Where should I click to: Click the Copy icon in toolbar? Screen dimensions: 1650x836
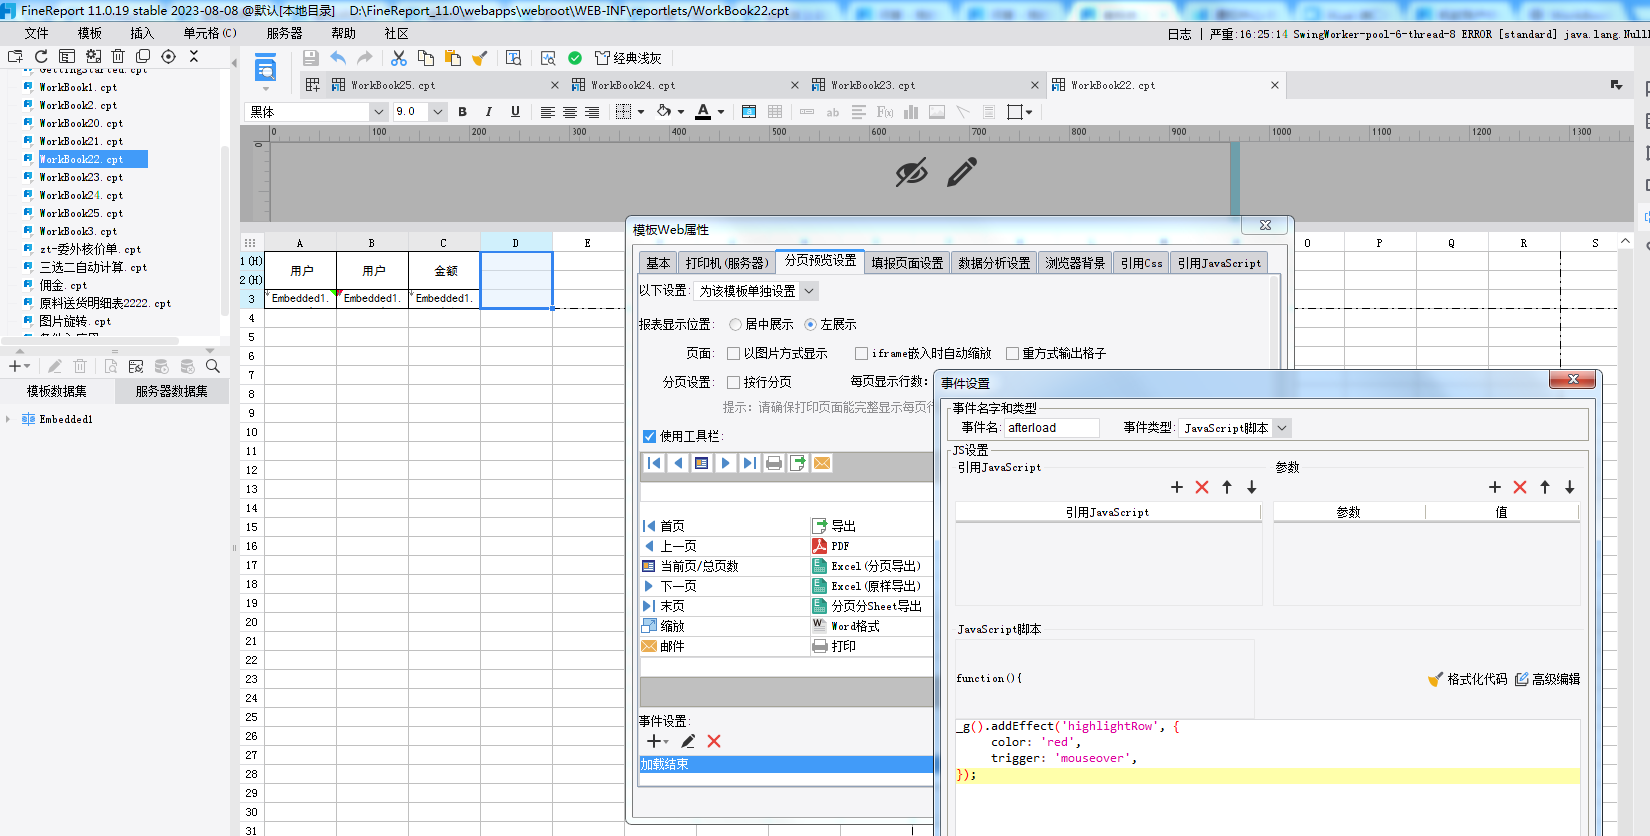426,58
